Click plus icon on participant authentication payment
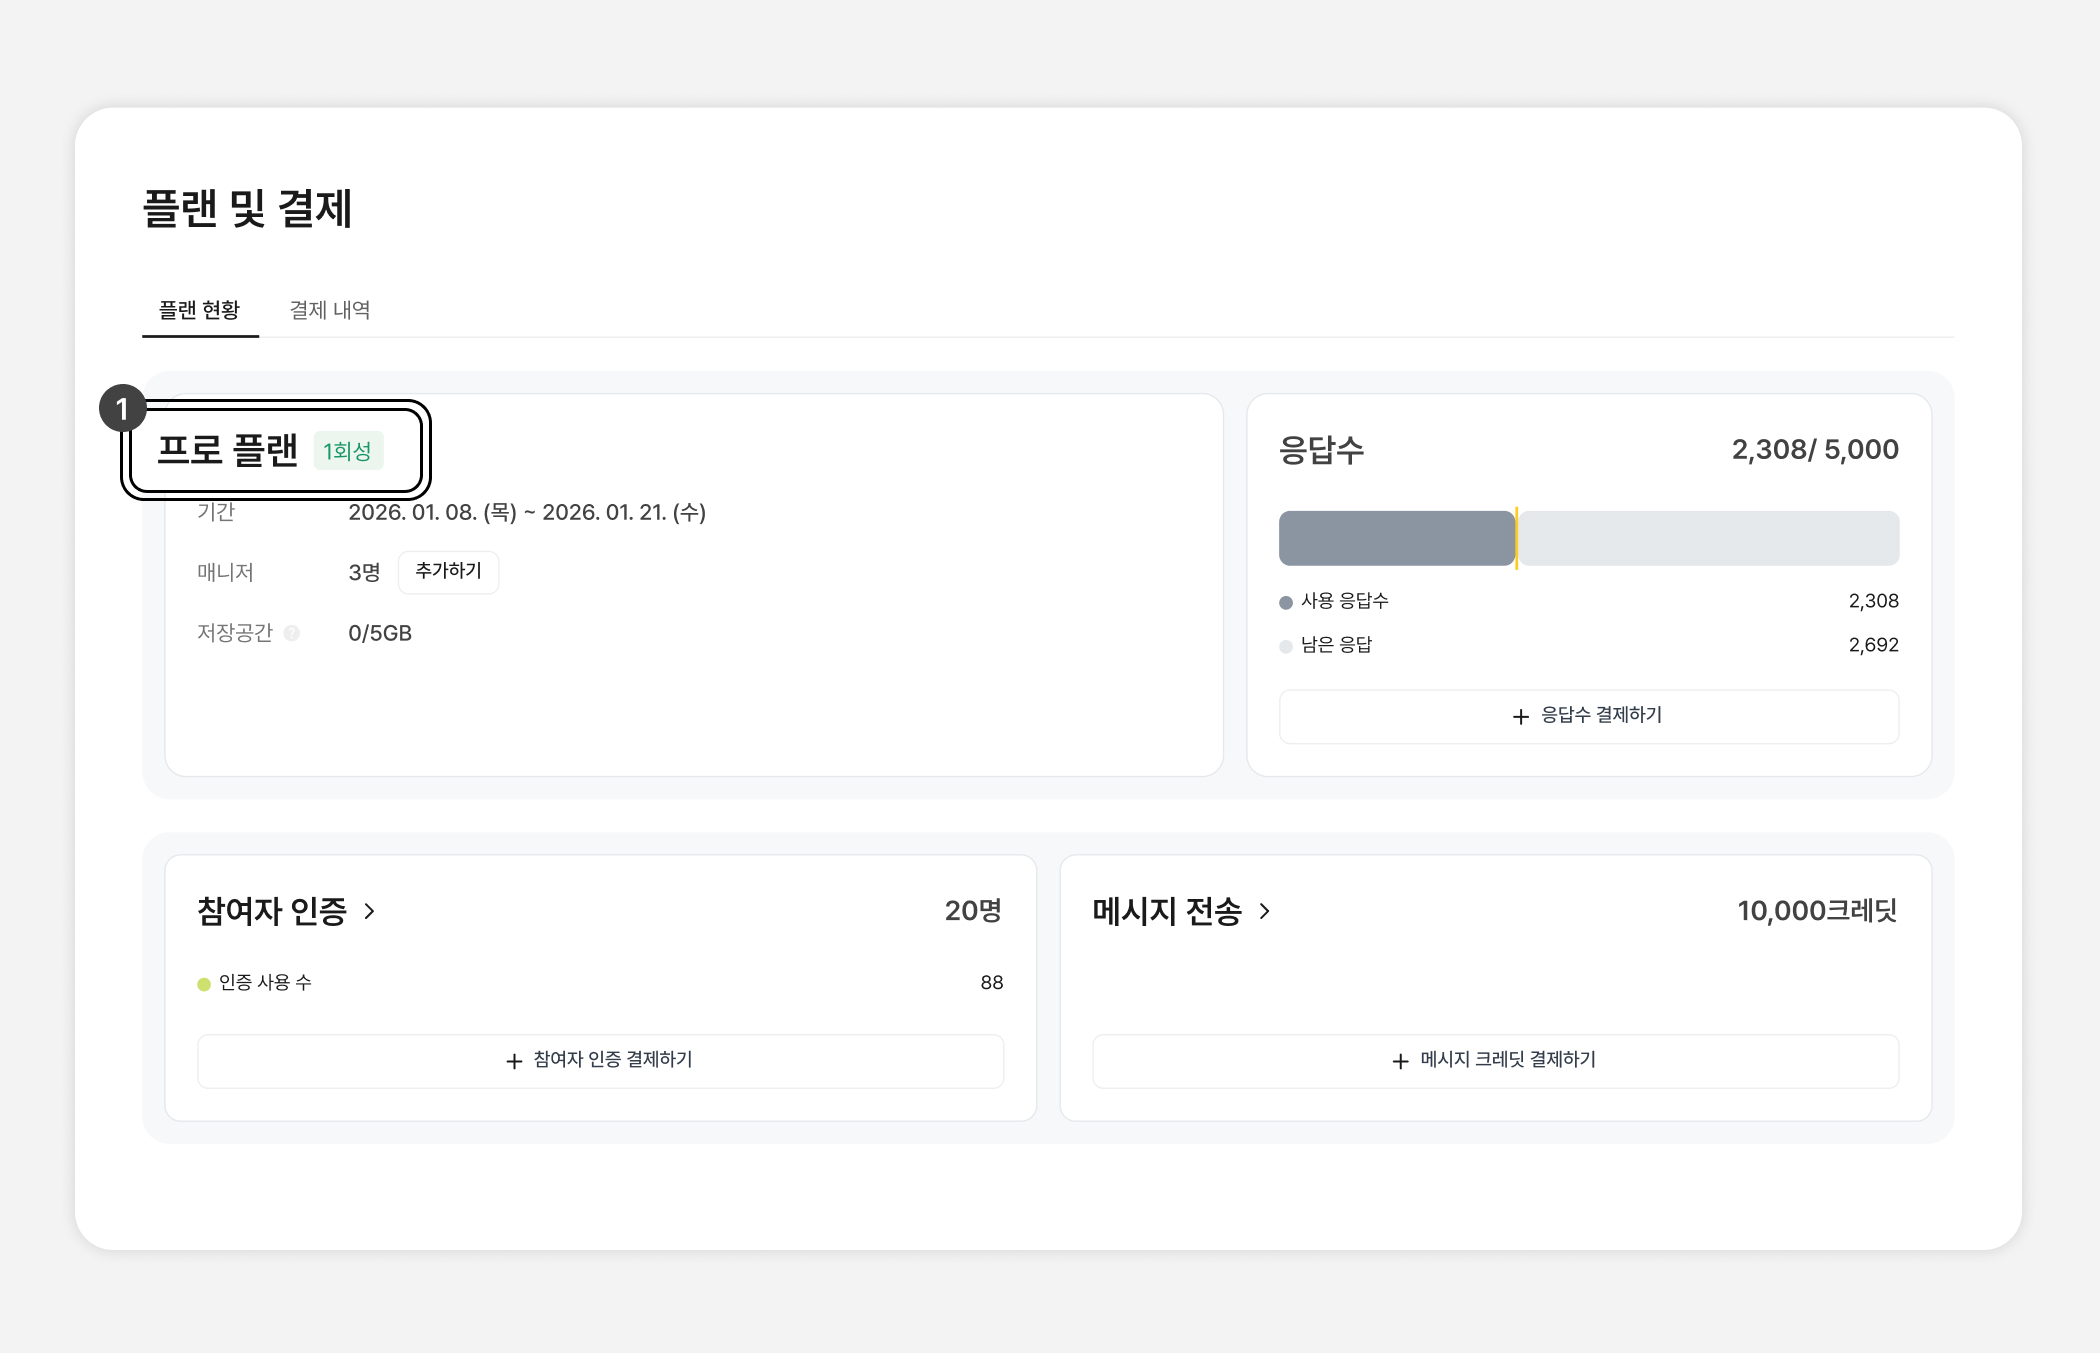The height and width of the screenshot is (1353, 2100). tap(514, 1061)
